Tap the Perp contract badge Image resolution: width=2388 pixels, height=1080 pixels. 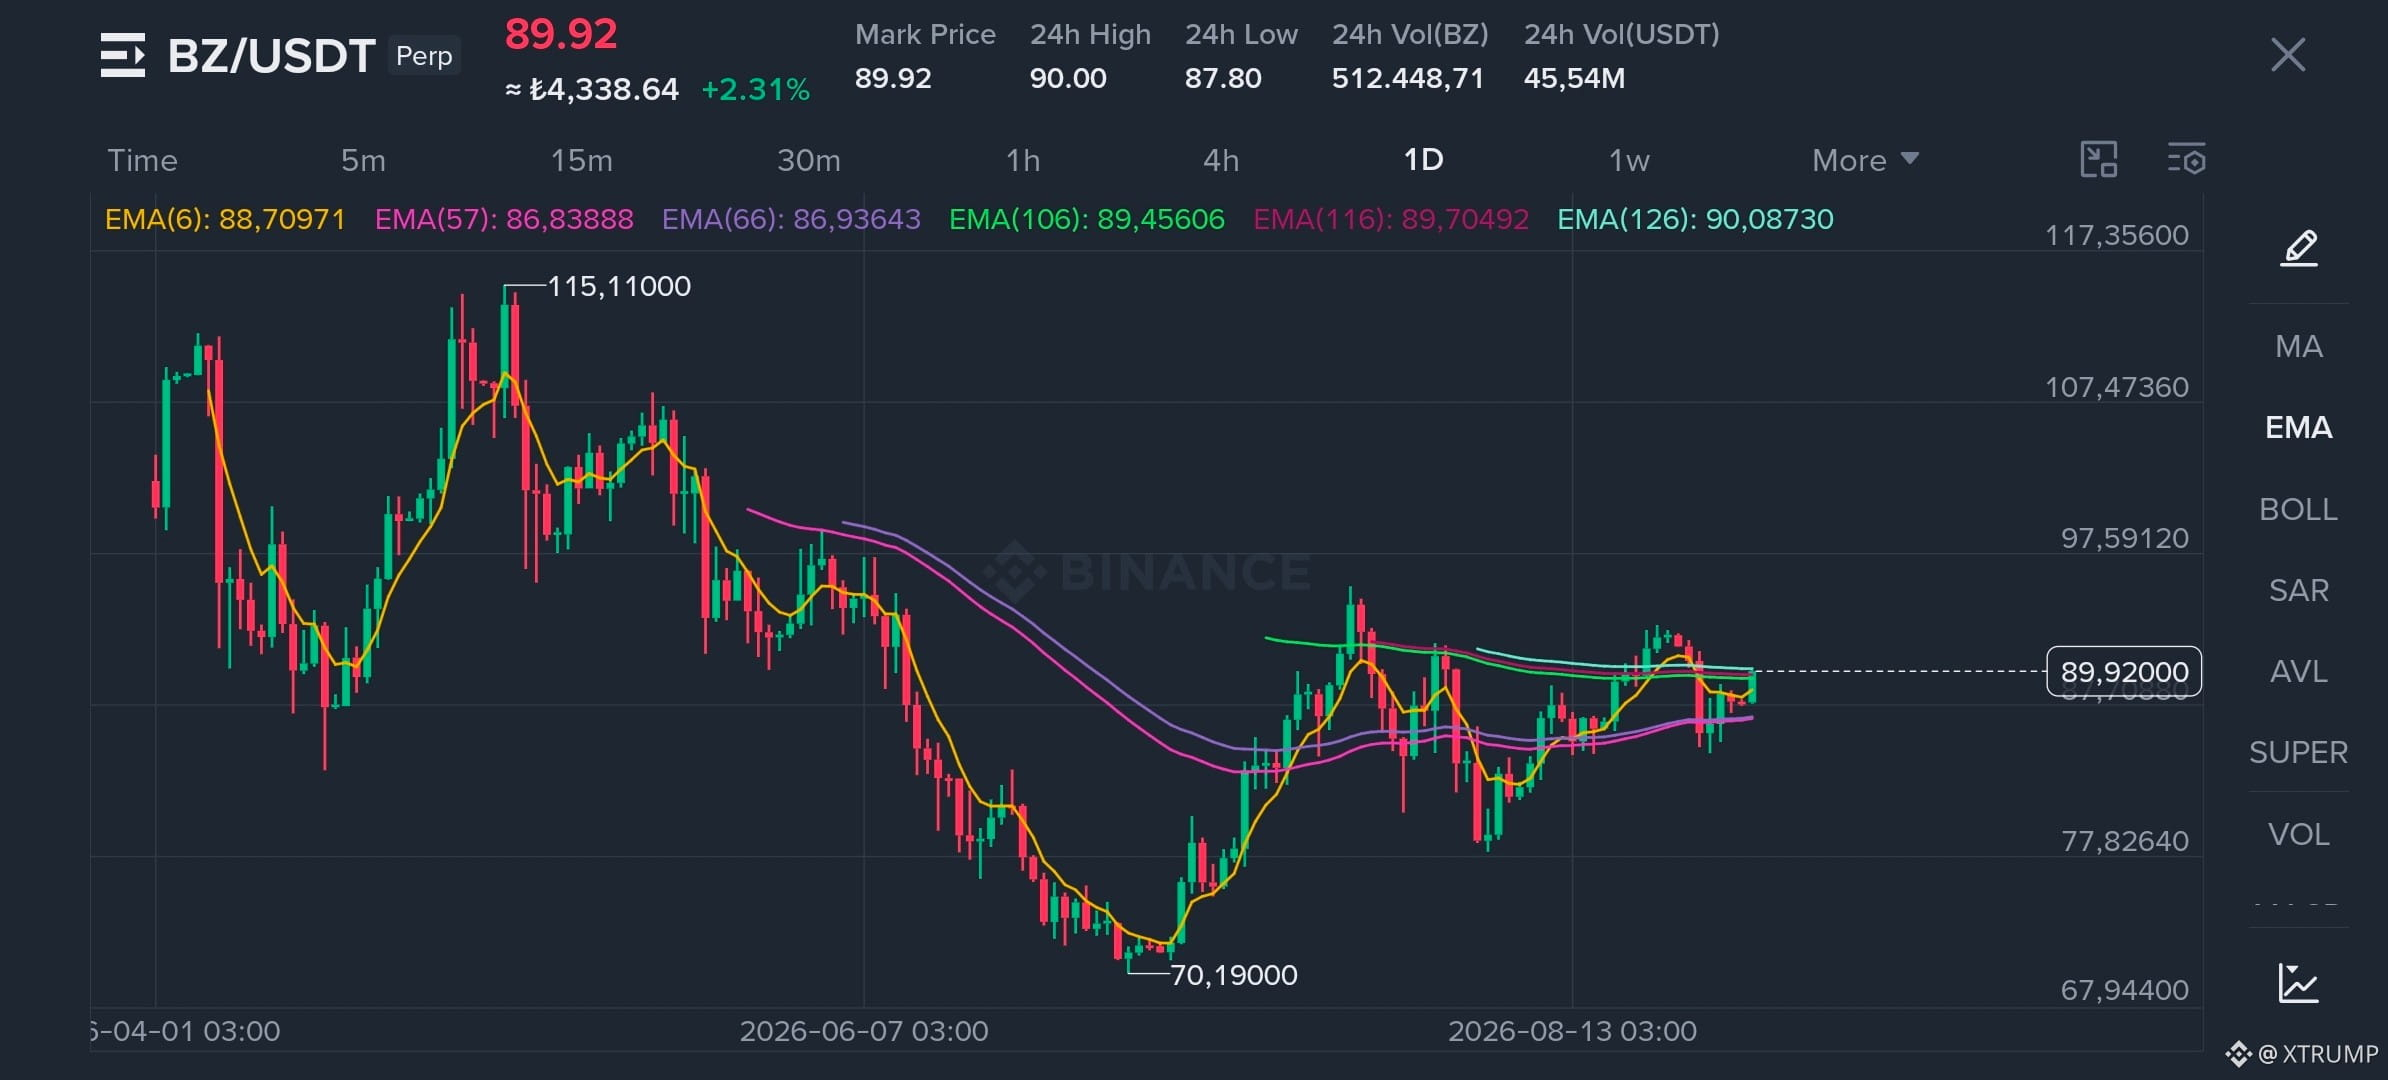pyautogui.click(x=424, y=56)
